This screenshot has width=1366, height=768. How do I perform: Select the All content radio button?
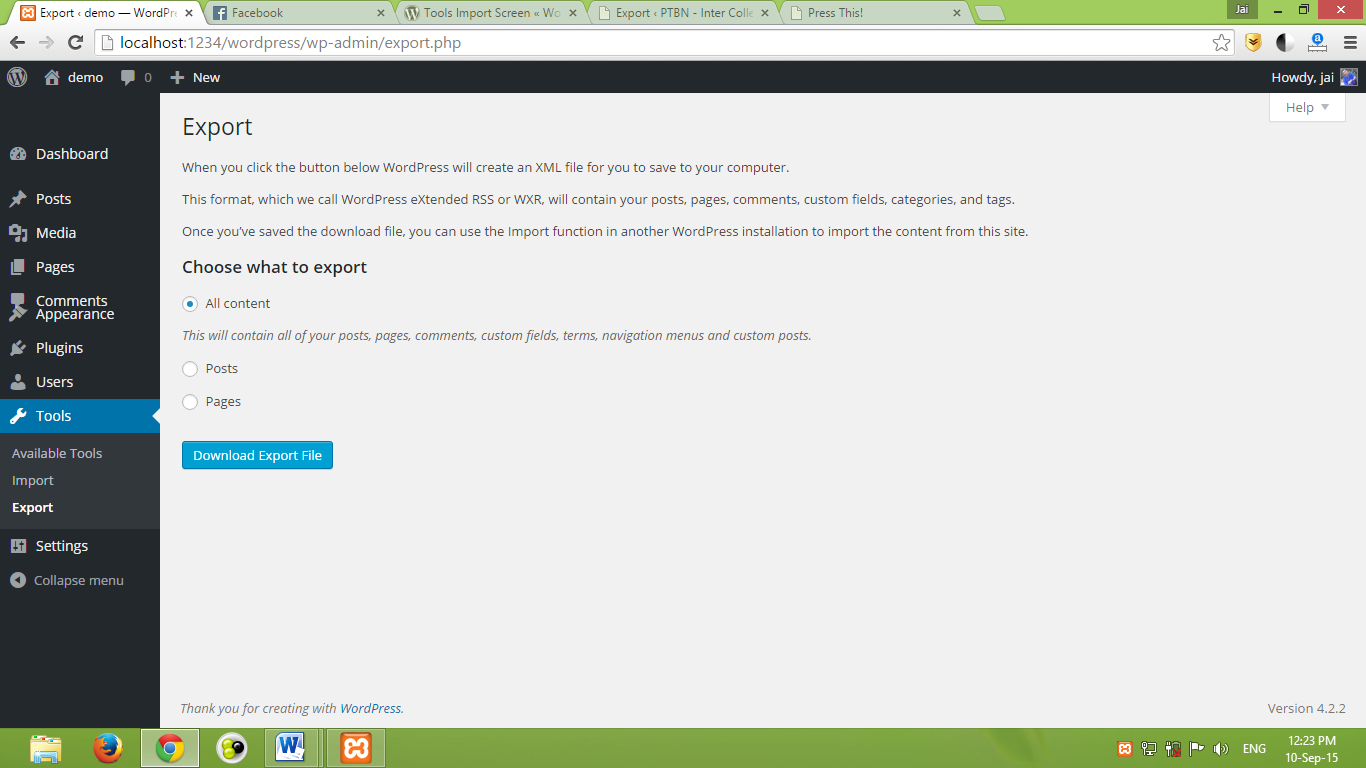point(190,304)
